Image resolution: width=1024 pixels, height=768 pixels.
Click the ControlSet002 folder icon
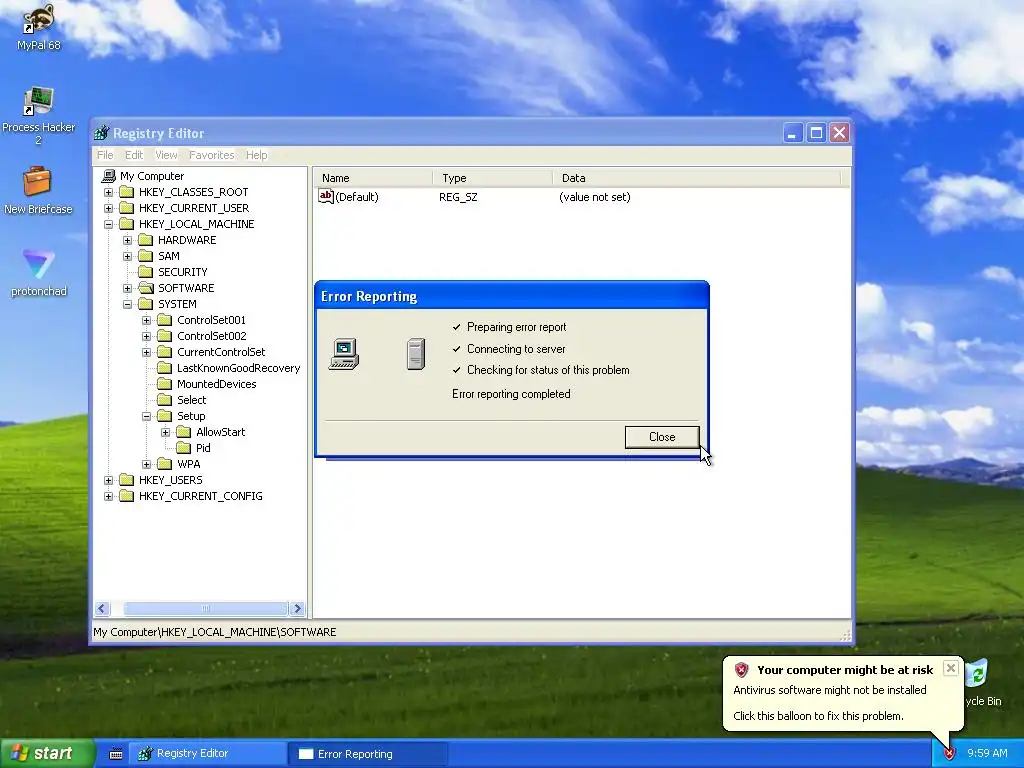[165, 336]
